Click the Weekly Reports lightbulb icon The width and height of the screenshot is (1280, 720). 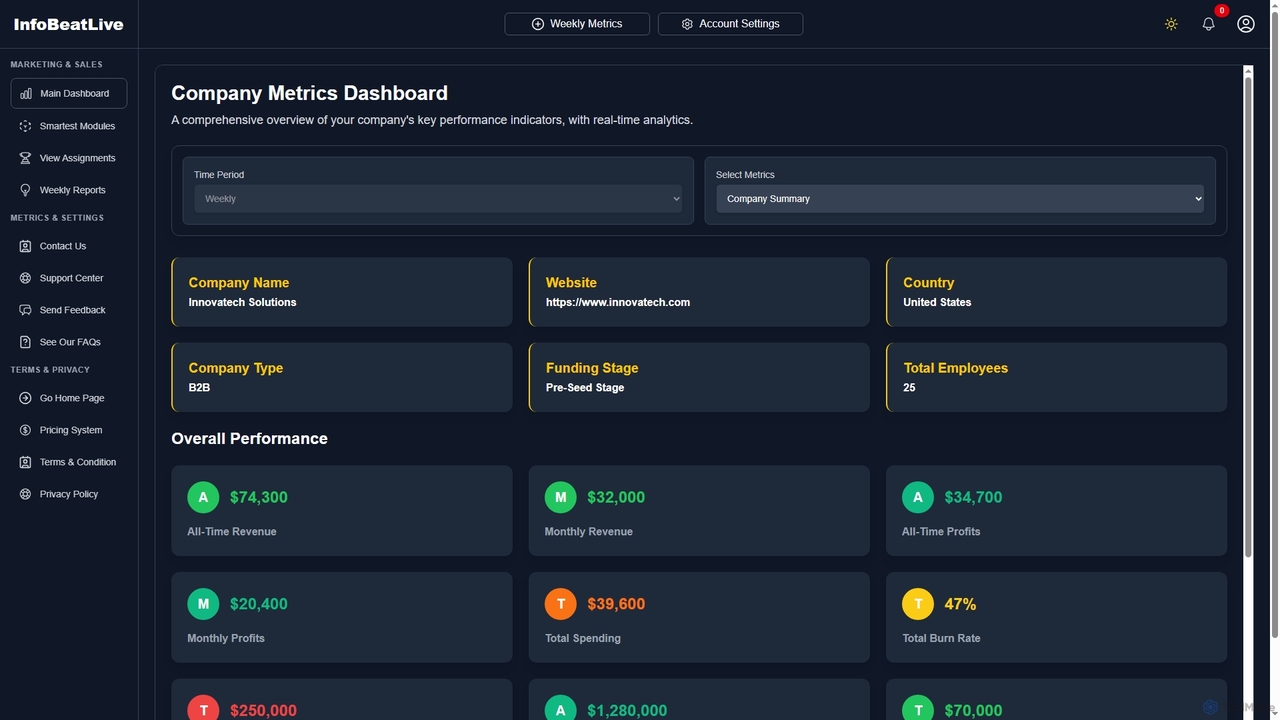[26, 190]
